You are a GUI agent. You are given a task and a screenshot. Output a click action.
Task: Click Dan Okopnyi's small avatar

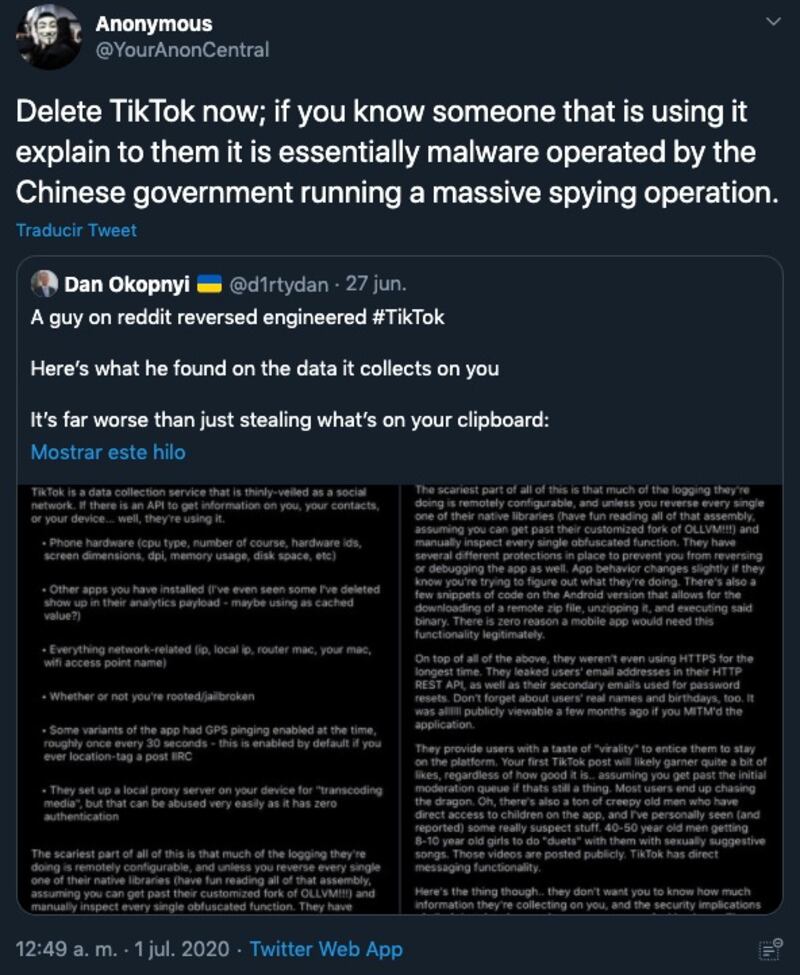coord(44,285)
